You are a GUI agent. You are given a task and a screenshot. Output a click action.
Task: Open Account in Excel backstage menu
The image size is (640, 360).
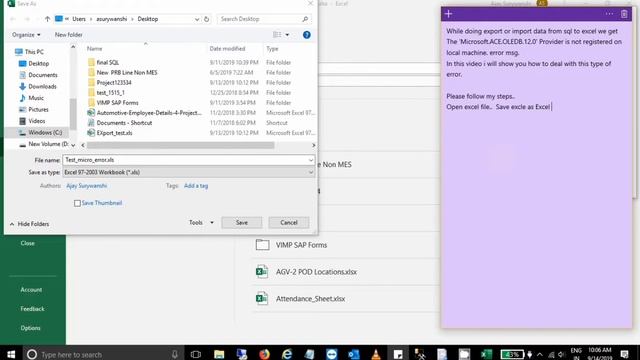click(x=31, y=290)
